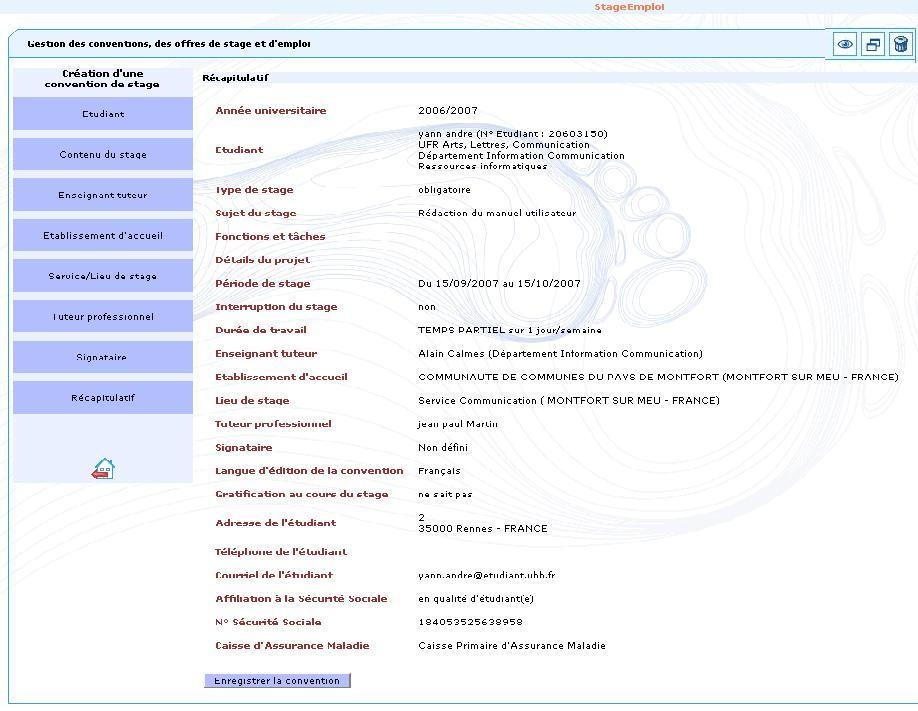This screenshot has height=711, width=918.
Task: Select Enseignant tuteur in the sidebar
Action: pyautogui.click(x=103, y=195)
